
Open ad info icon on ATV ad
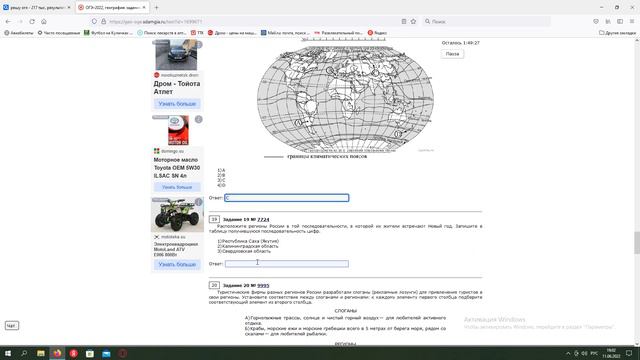[x=198, y=202]
